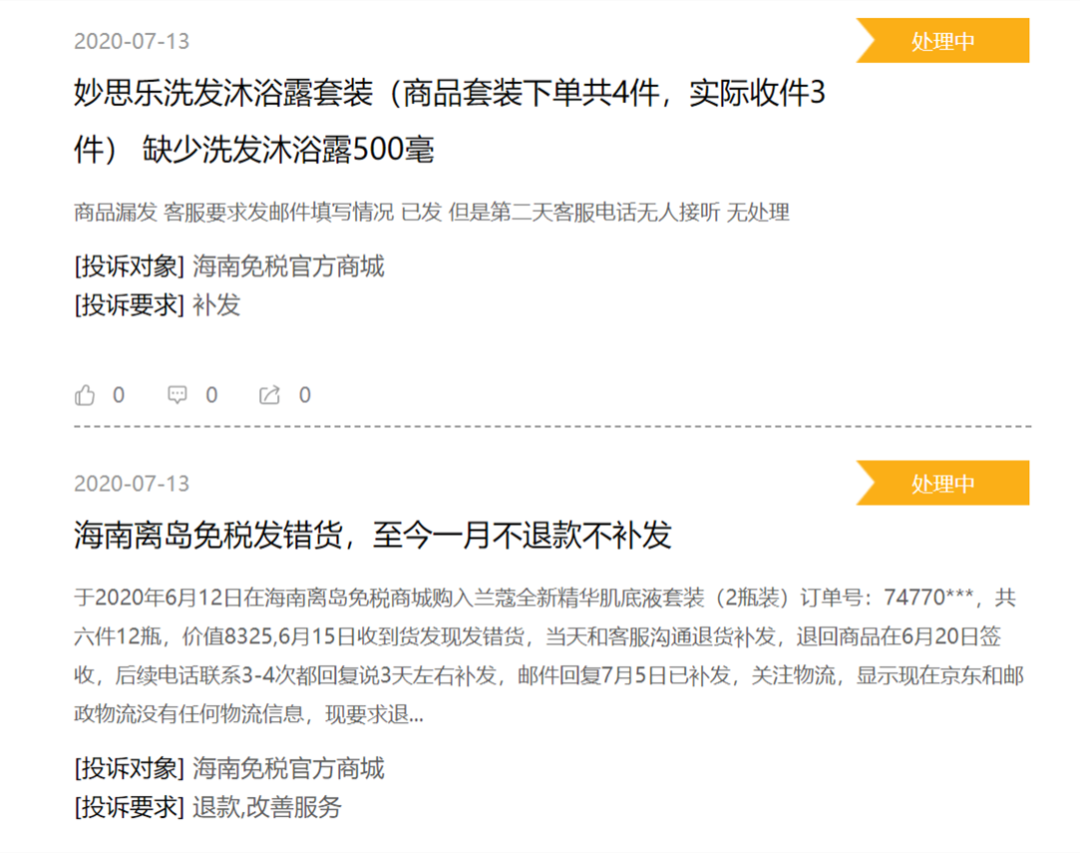Select 海南免税官方商城 under the 发错货 complaint

289,768
